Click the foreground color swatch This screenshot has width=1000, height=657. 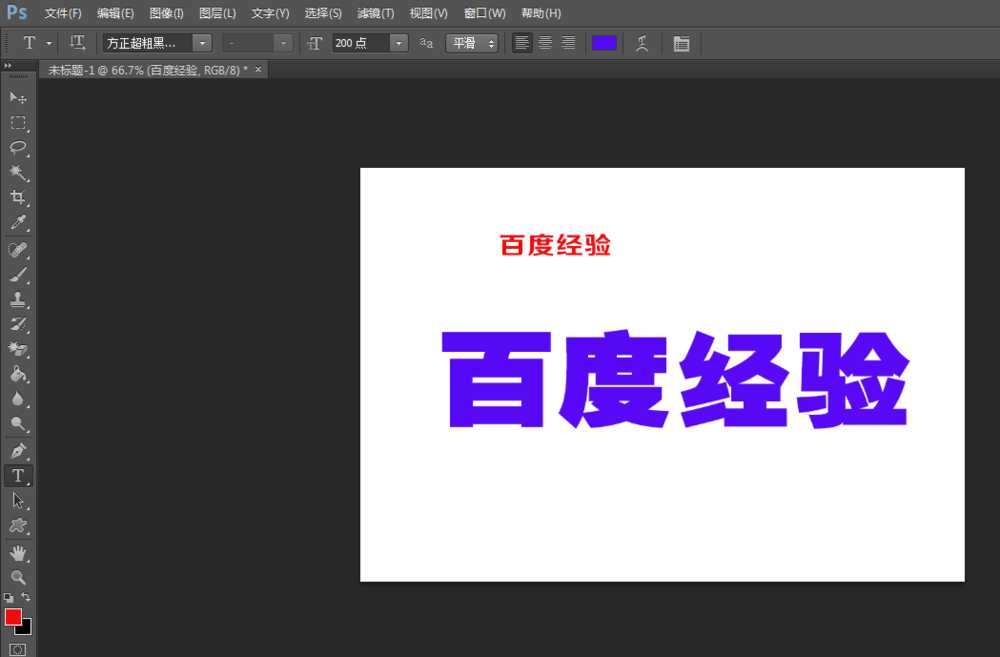coord(14,617)
